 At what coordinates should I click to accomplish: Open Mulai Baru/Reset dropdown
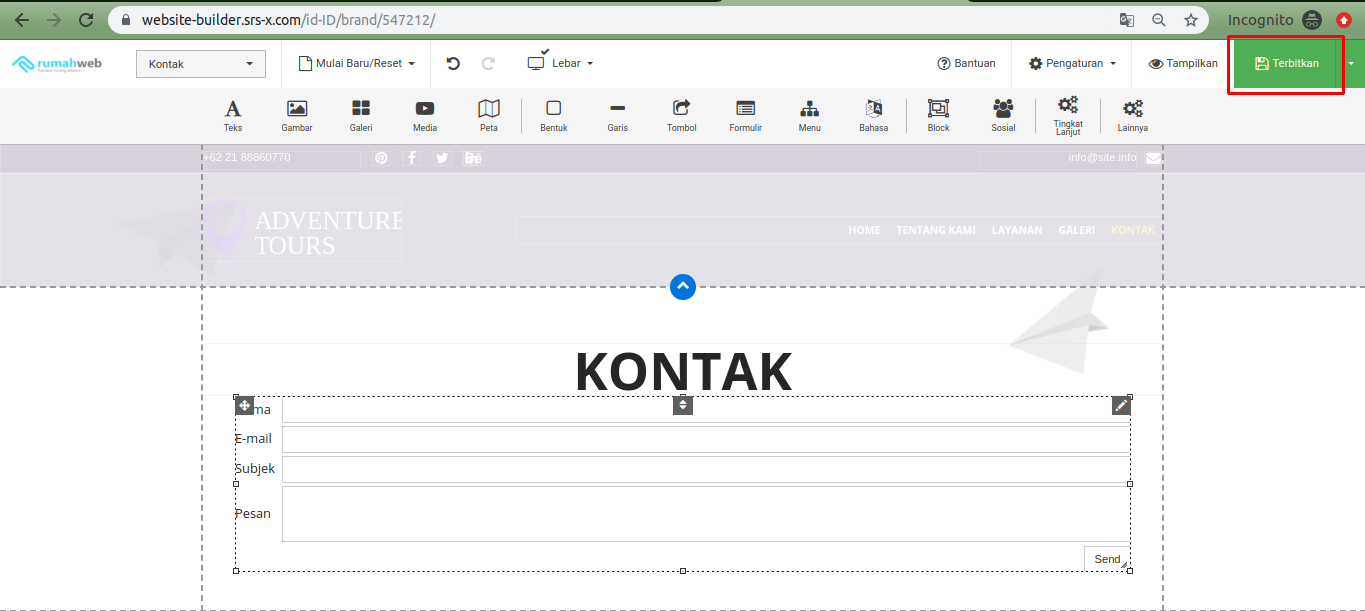tap(357, 63)
